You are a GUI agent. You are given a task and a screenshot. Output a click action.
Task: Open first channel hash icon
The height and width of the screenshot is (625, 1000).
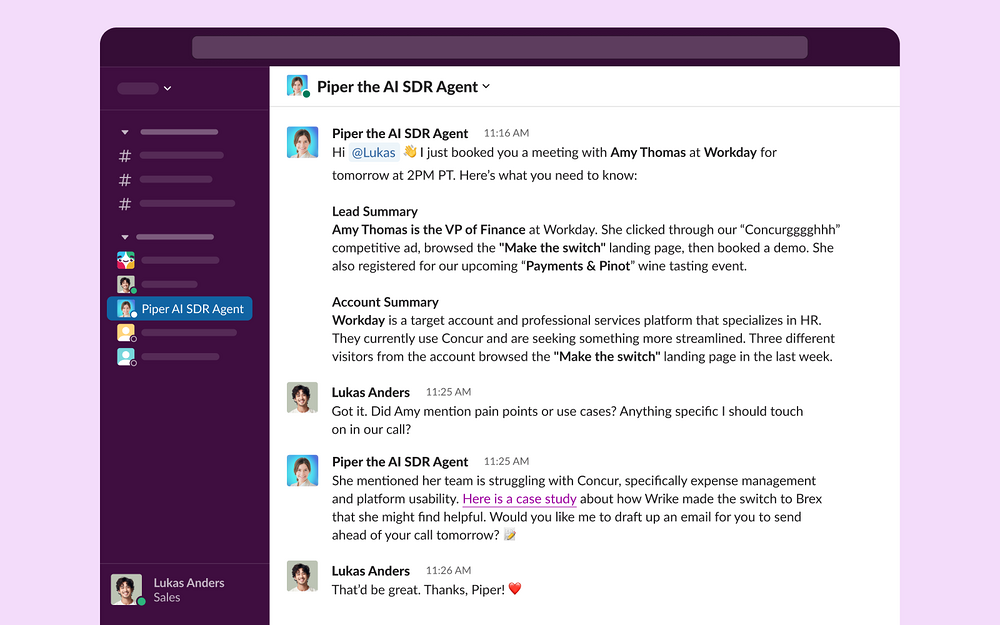click(125, 156)
